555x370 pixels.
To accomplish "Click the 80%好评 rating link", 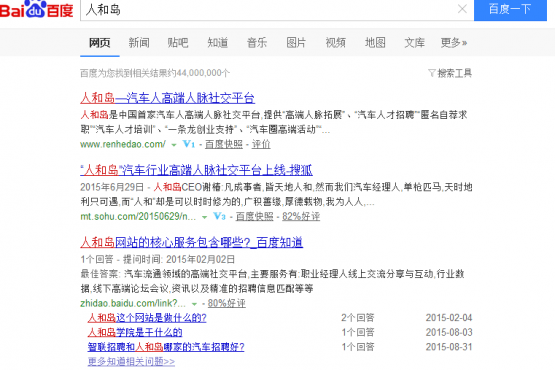I will tap(227, 303).
